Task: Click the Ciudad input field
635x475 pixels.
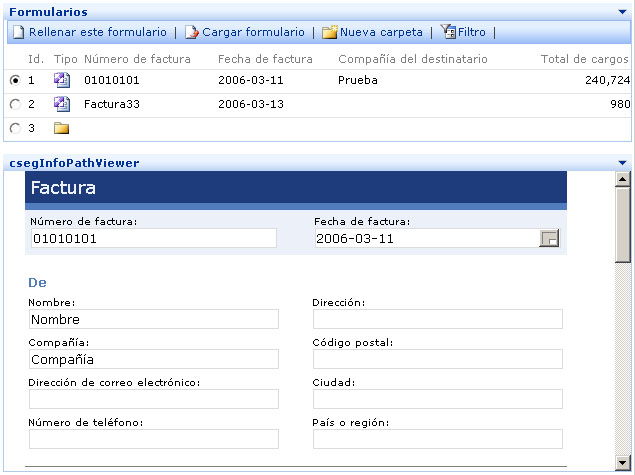Action: click(438, 399)
